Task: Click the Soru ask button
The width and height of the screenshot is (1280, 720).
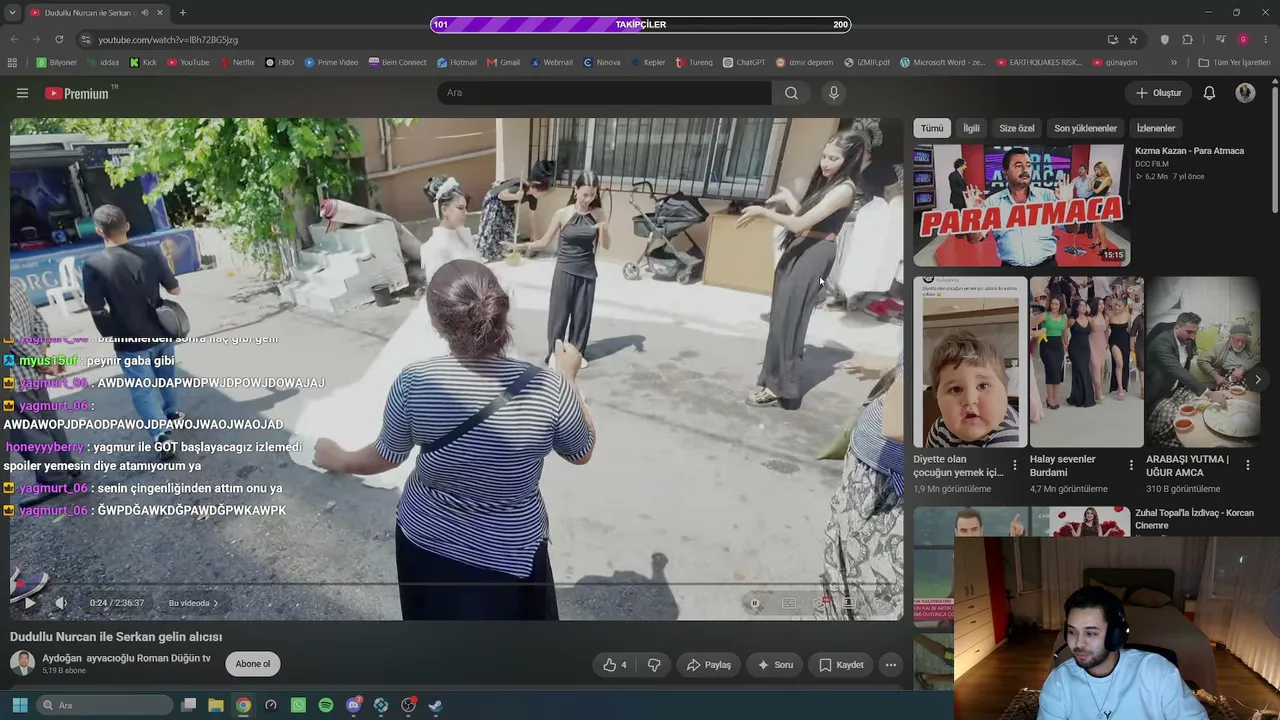Action: [x=775, y=665]
